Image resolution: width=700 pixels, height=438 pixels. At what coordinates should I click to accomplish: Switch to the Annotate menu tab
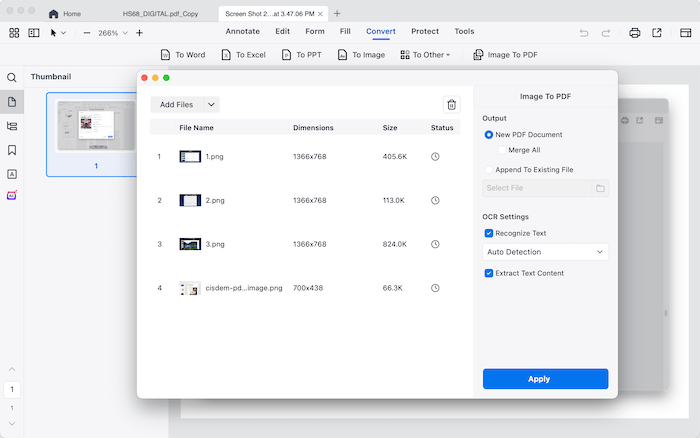click(243, 32)
